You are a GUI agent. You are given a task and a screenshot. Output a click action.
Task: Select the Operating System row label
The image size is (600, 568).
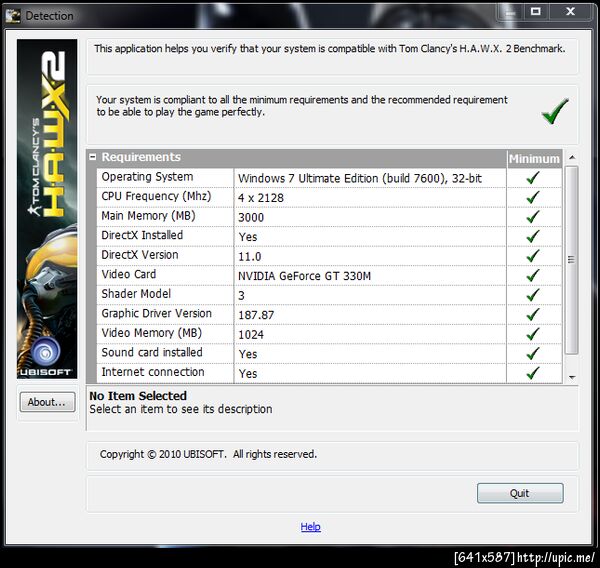(147, 177)
